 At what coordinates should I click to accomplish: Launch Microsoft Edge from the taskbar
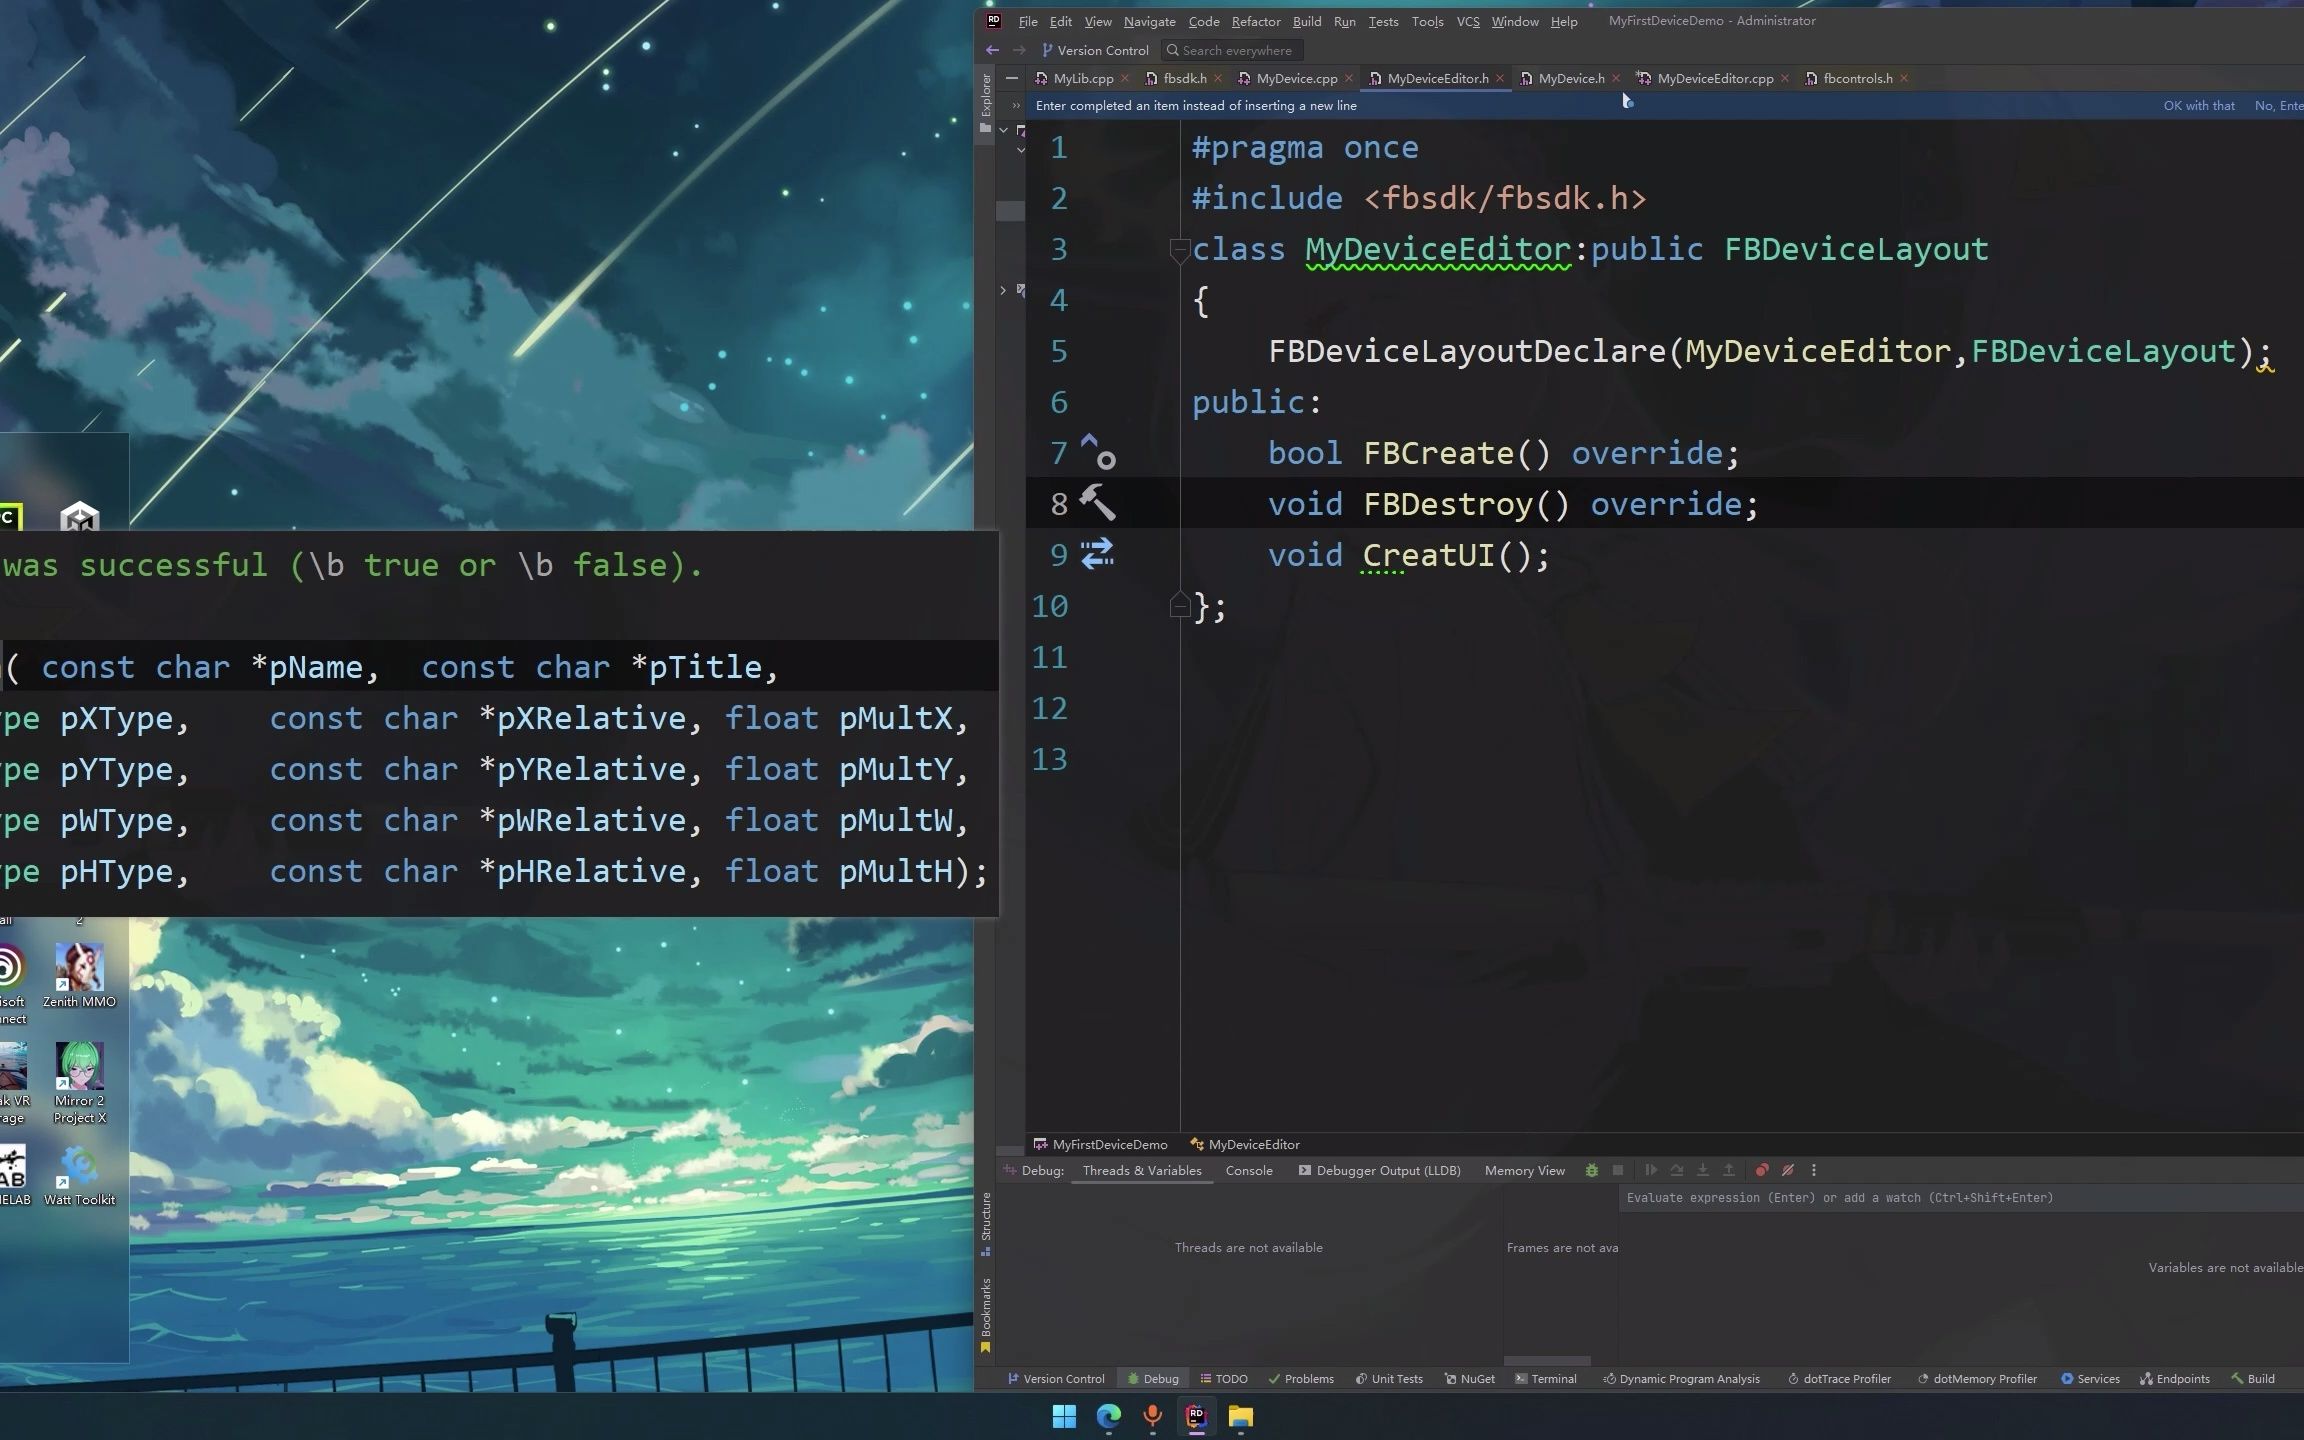pyautogui.click(x=1110, y=1417)
